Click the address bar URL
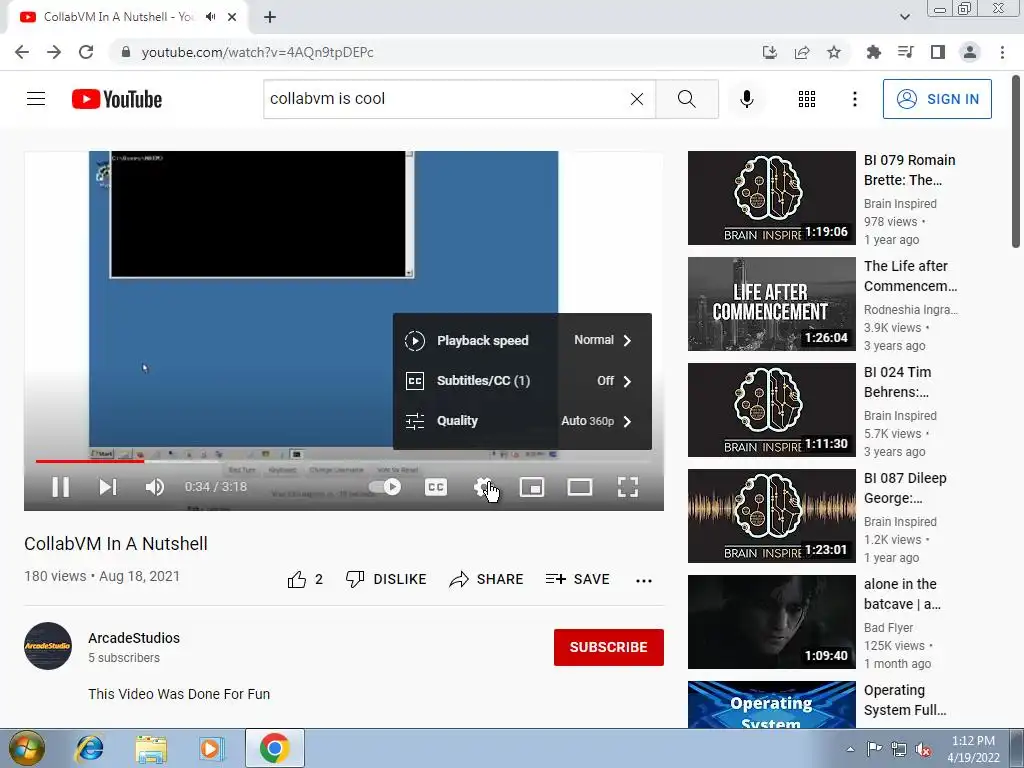This screenshot has height=768, width=1024. click(257, 52)
